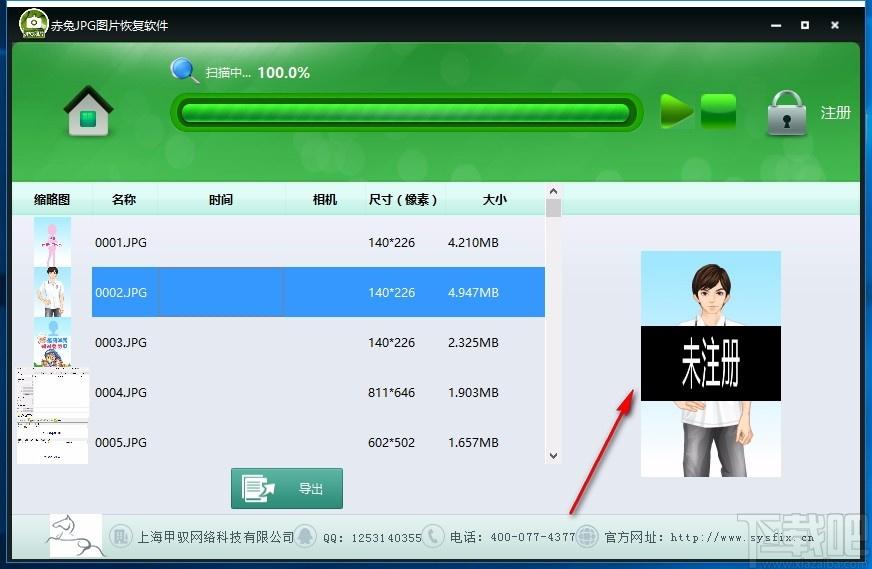Click the padlock register icon
872x569 pixels.
tap(786, 113)
